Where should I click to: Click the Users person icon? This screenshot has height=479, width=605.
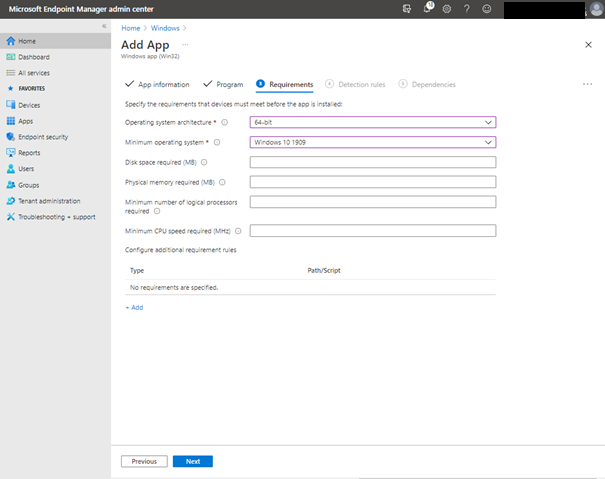point(11,169)
